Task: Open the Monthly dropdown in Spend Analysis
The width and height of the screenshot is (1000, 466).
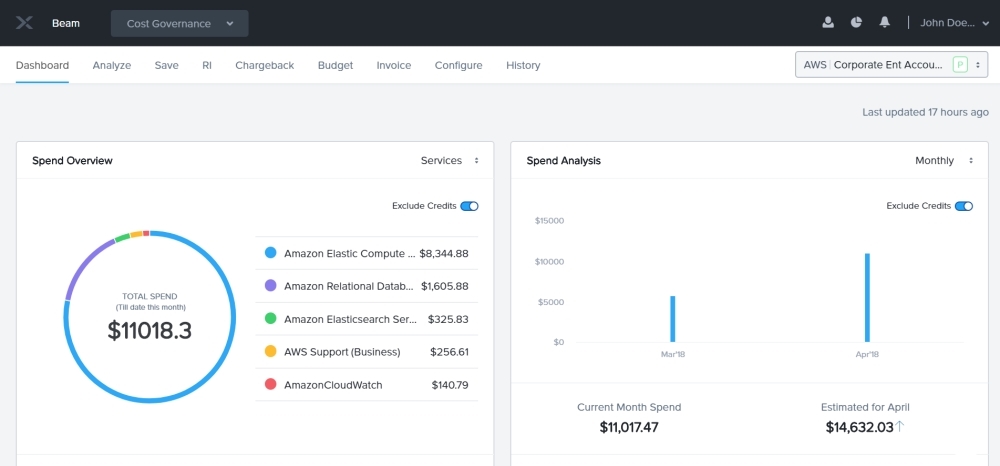Action: [x=943, y=161]
